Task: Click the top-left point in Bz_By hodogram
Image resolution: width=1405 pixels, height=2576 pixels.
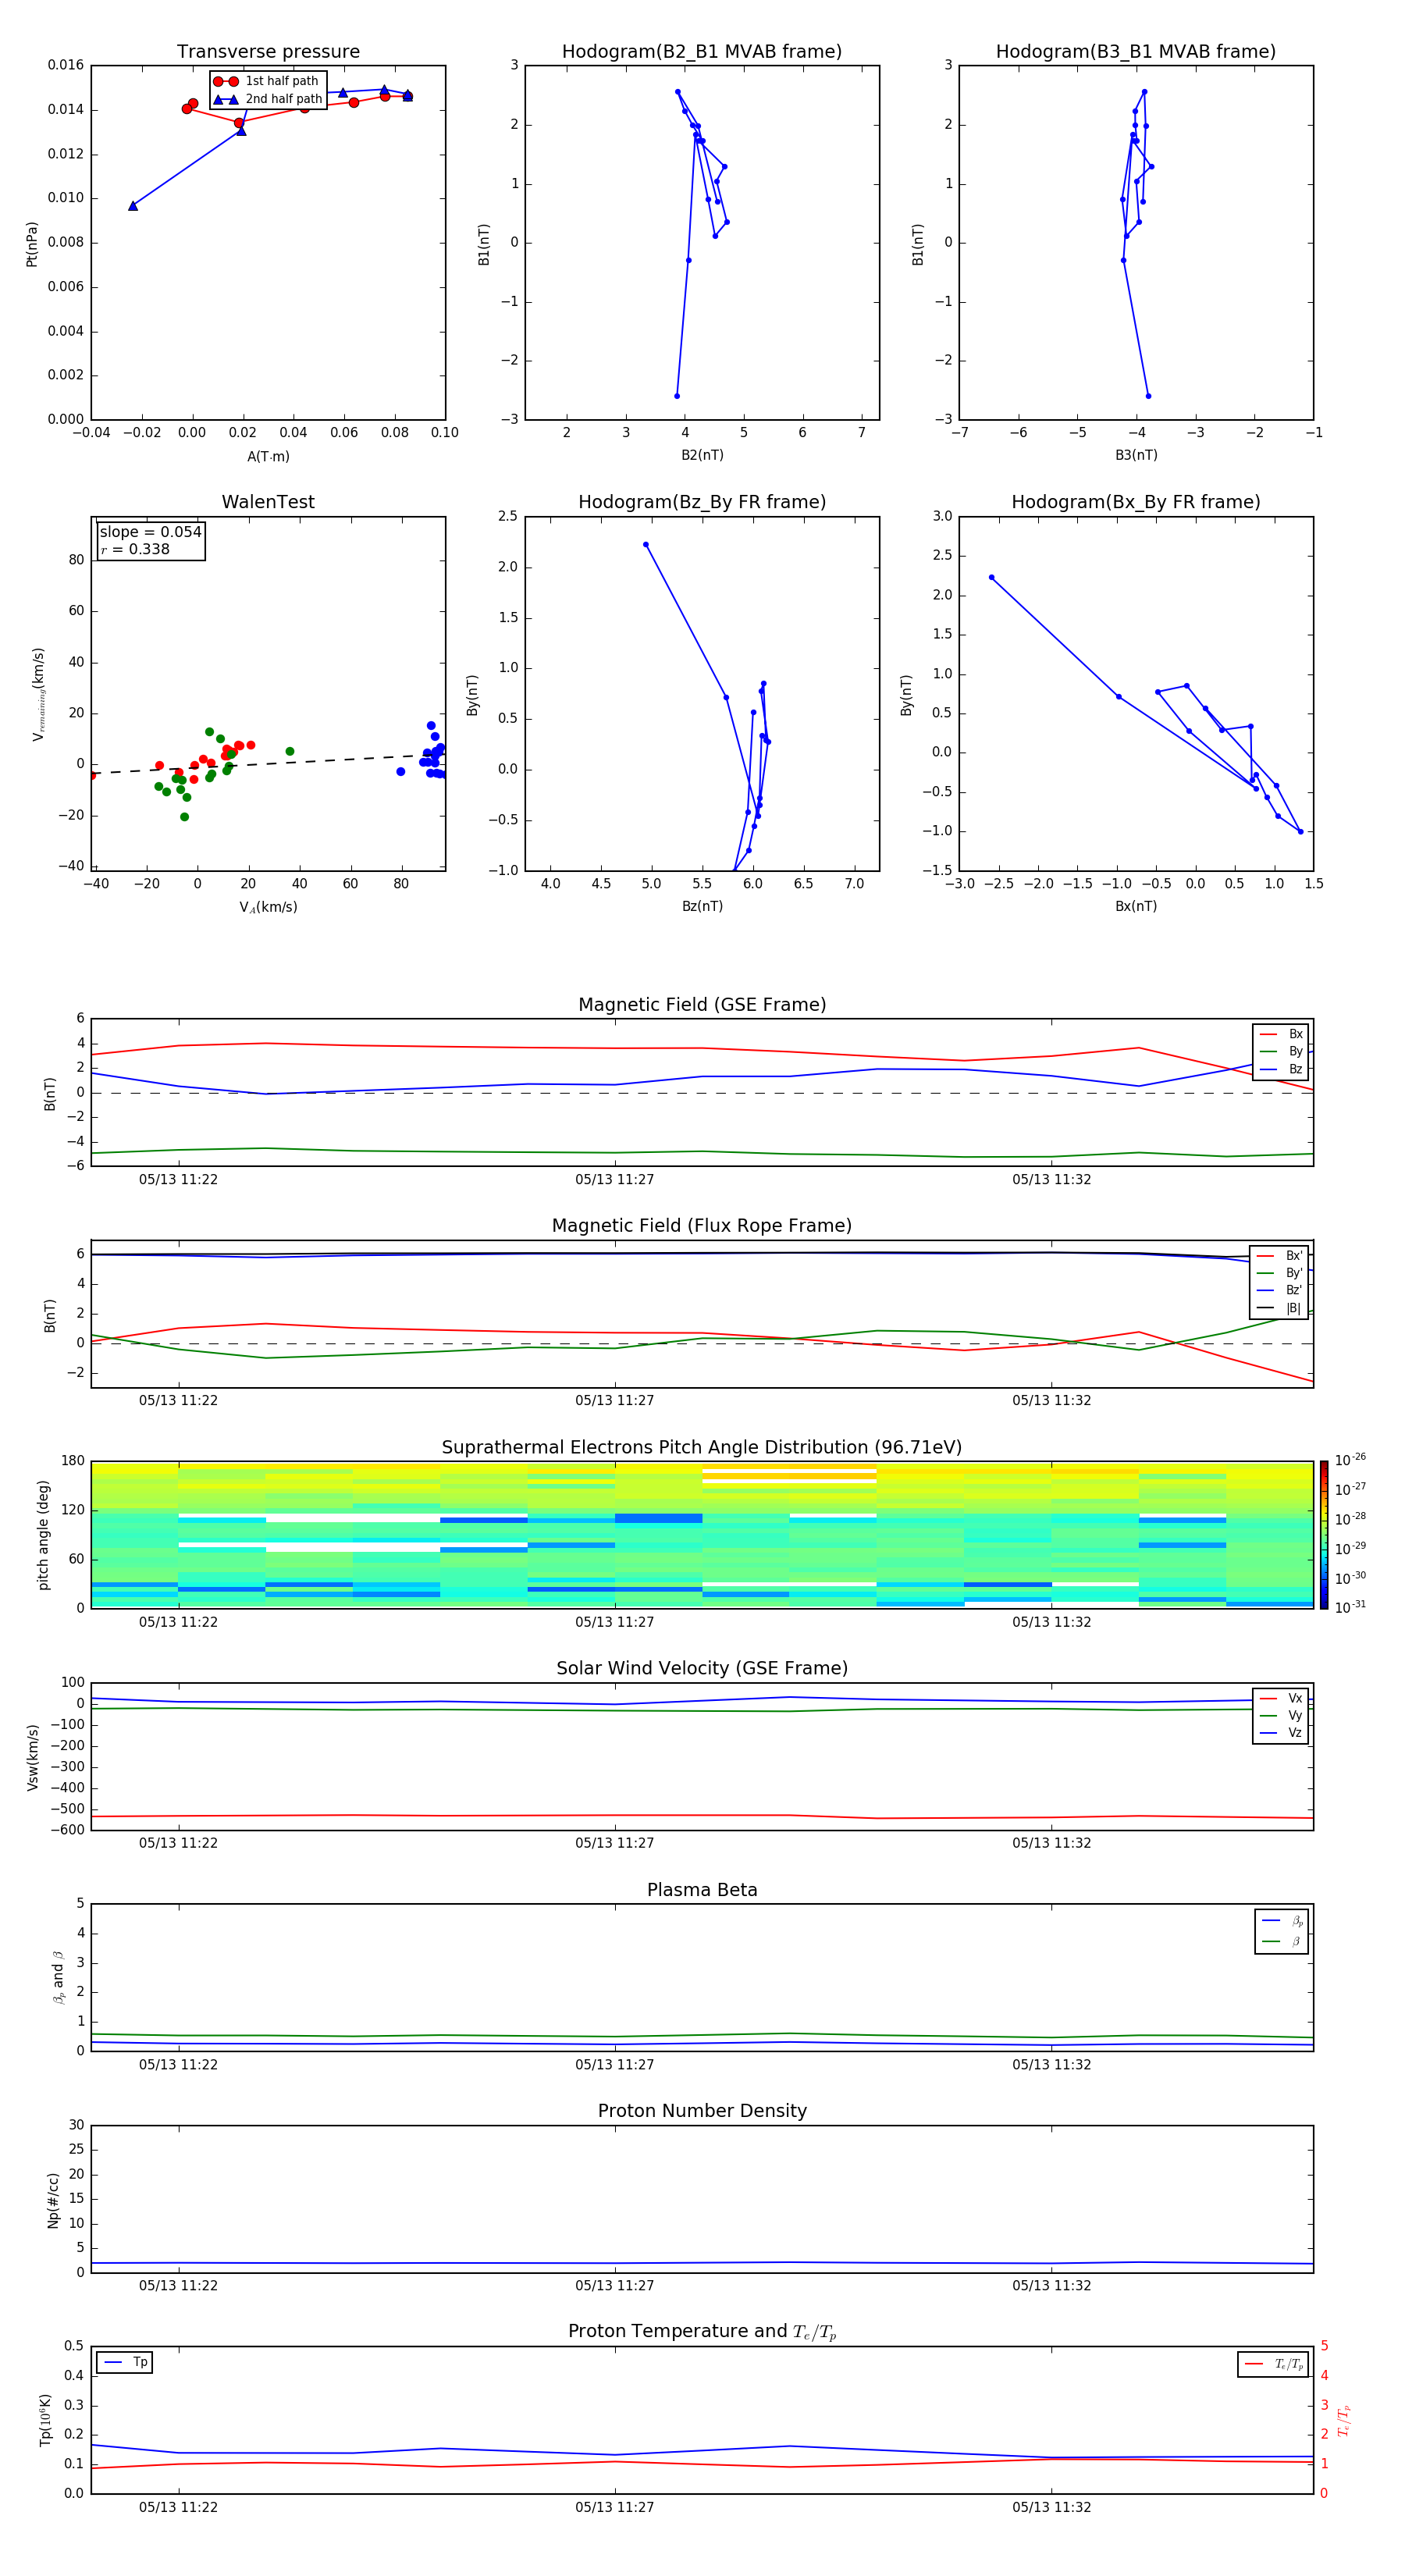Action: 646,545
